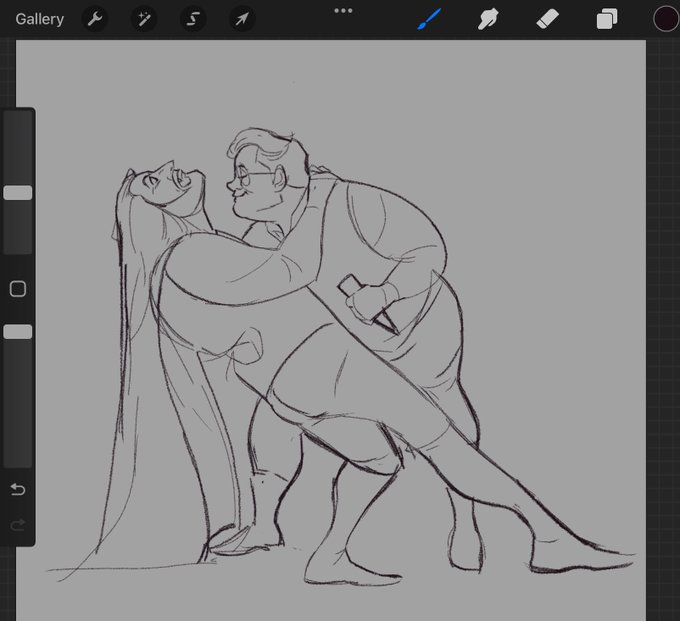Open the Adjustments magic wand menu
The height and width of the screenshot is (621, 680).
coord(144,19)
